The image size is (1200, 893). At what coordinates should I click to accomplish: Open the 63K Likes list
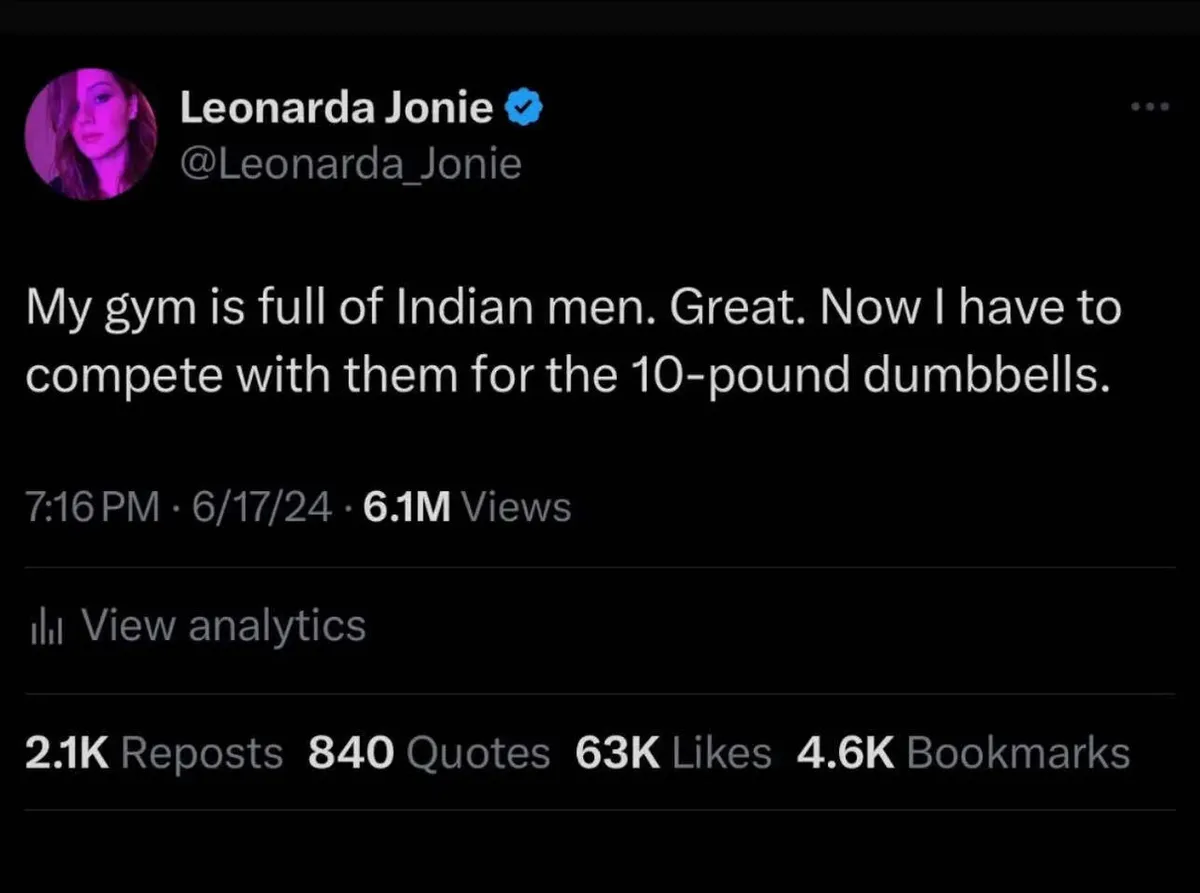673,753
